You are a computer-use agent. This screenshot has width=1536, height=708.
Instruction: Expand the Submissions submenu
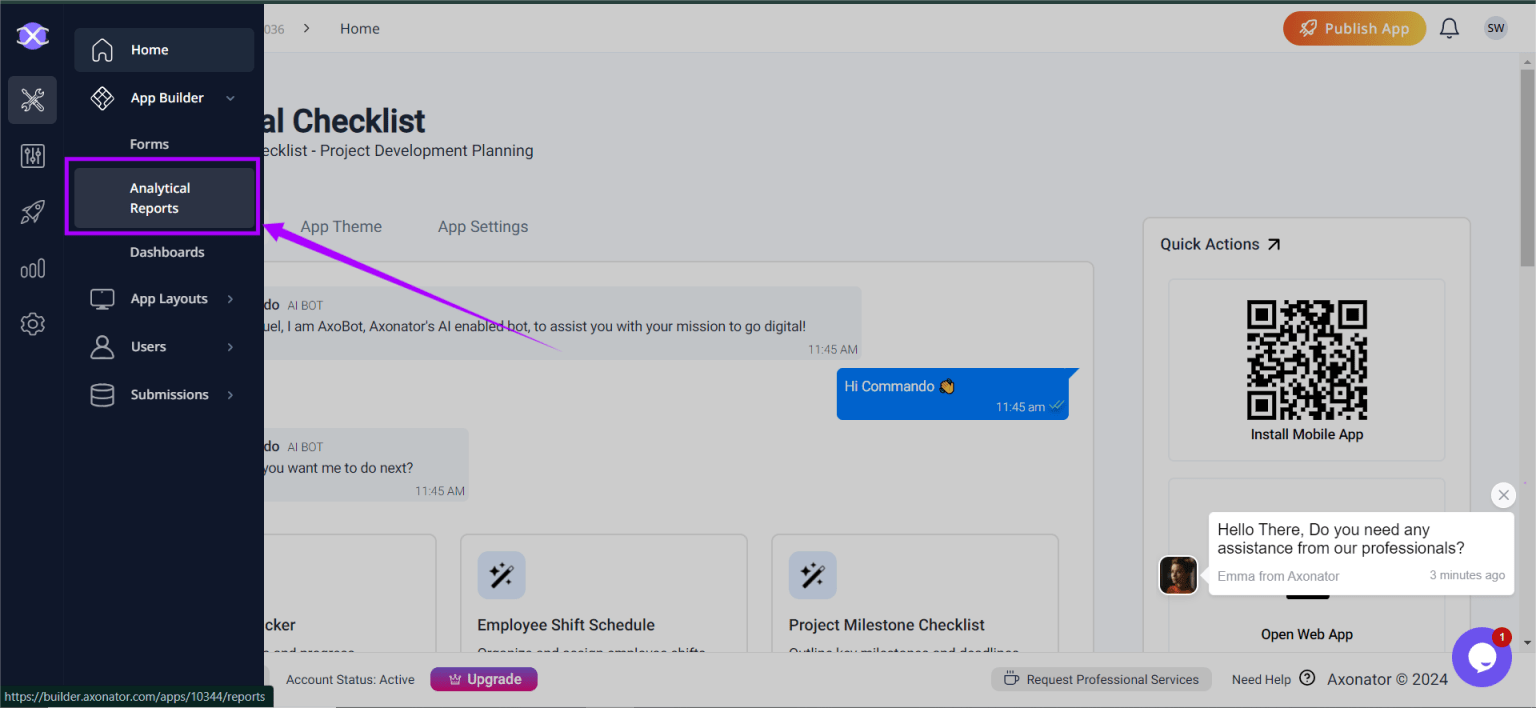point(230,395)
